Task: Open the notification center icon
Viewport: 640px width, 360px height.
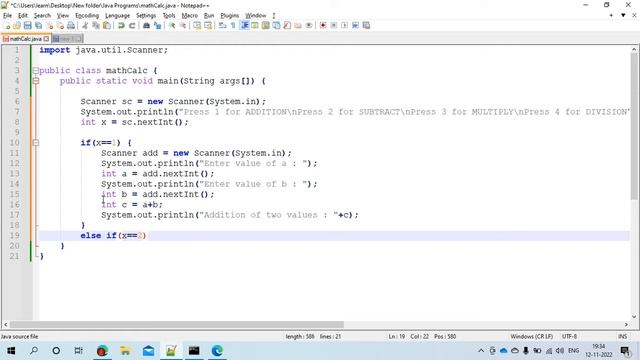Action: pyautogui.click(x=625, y=351)
